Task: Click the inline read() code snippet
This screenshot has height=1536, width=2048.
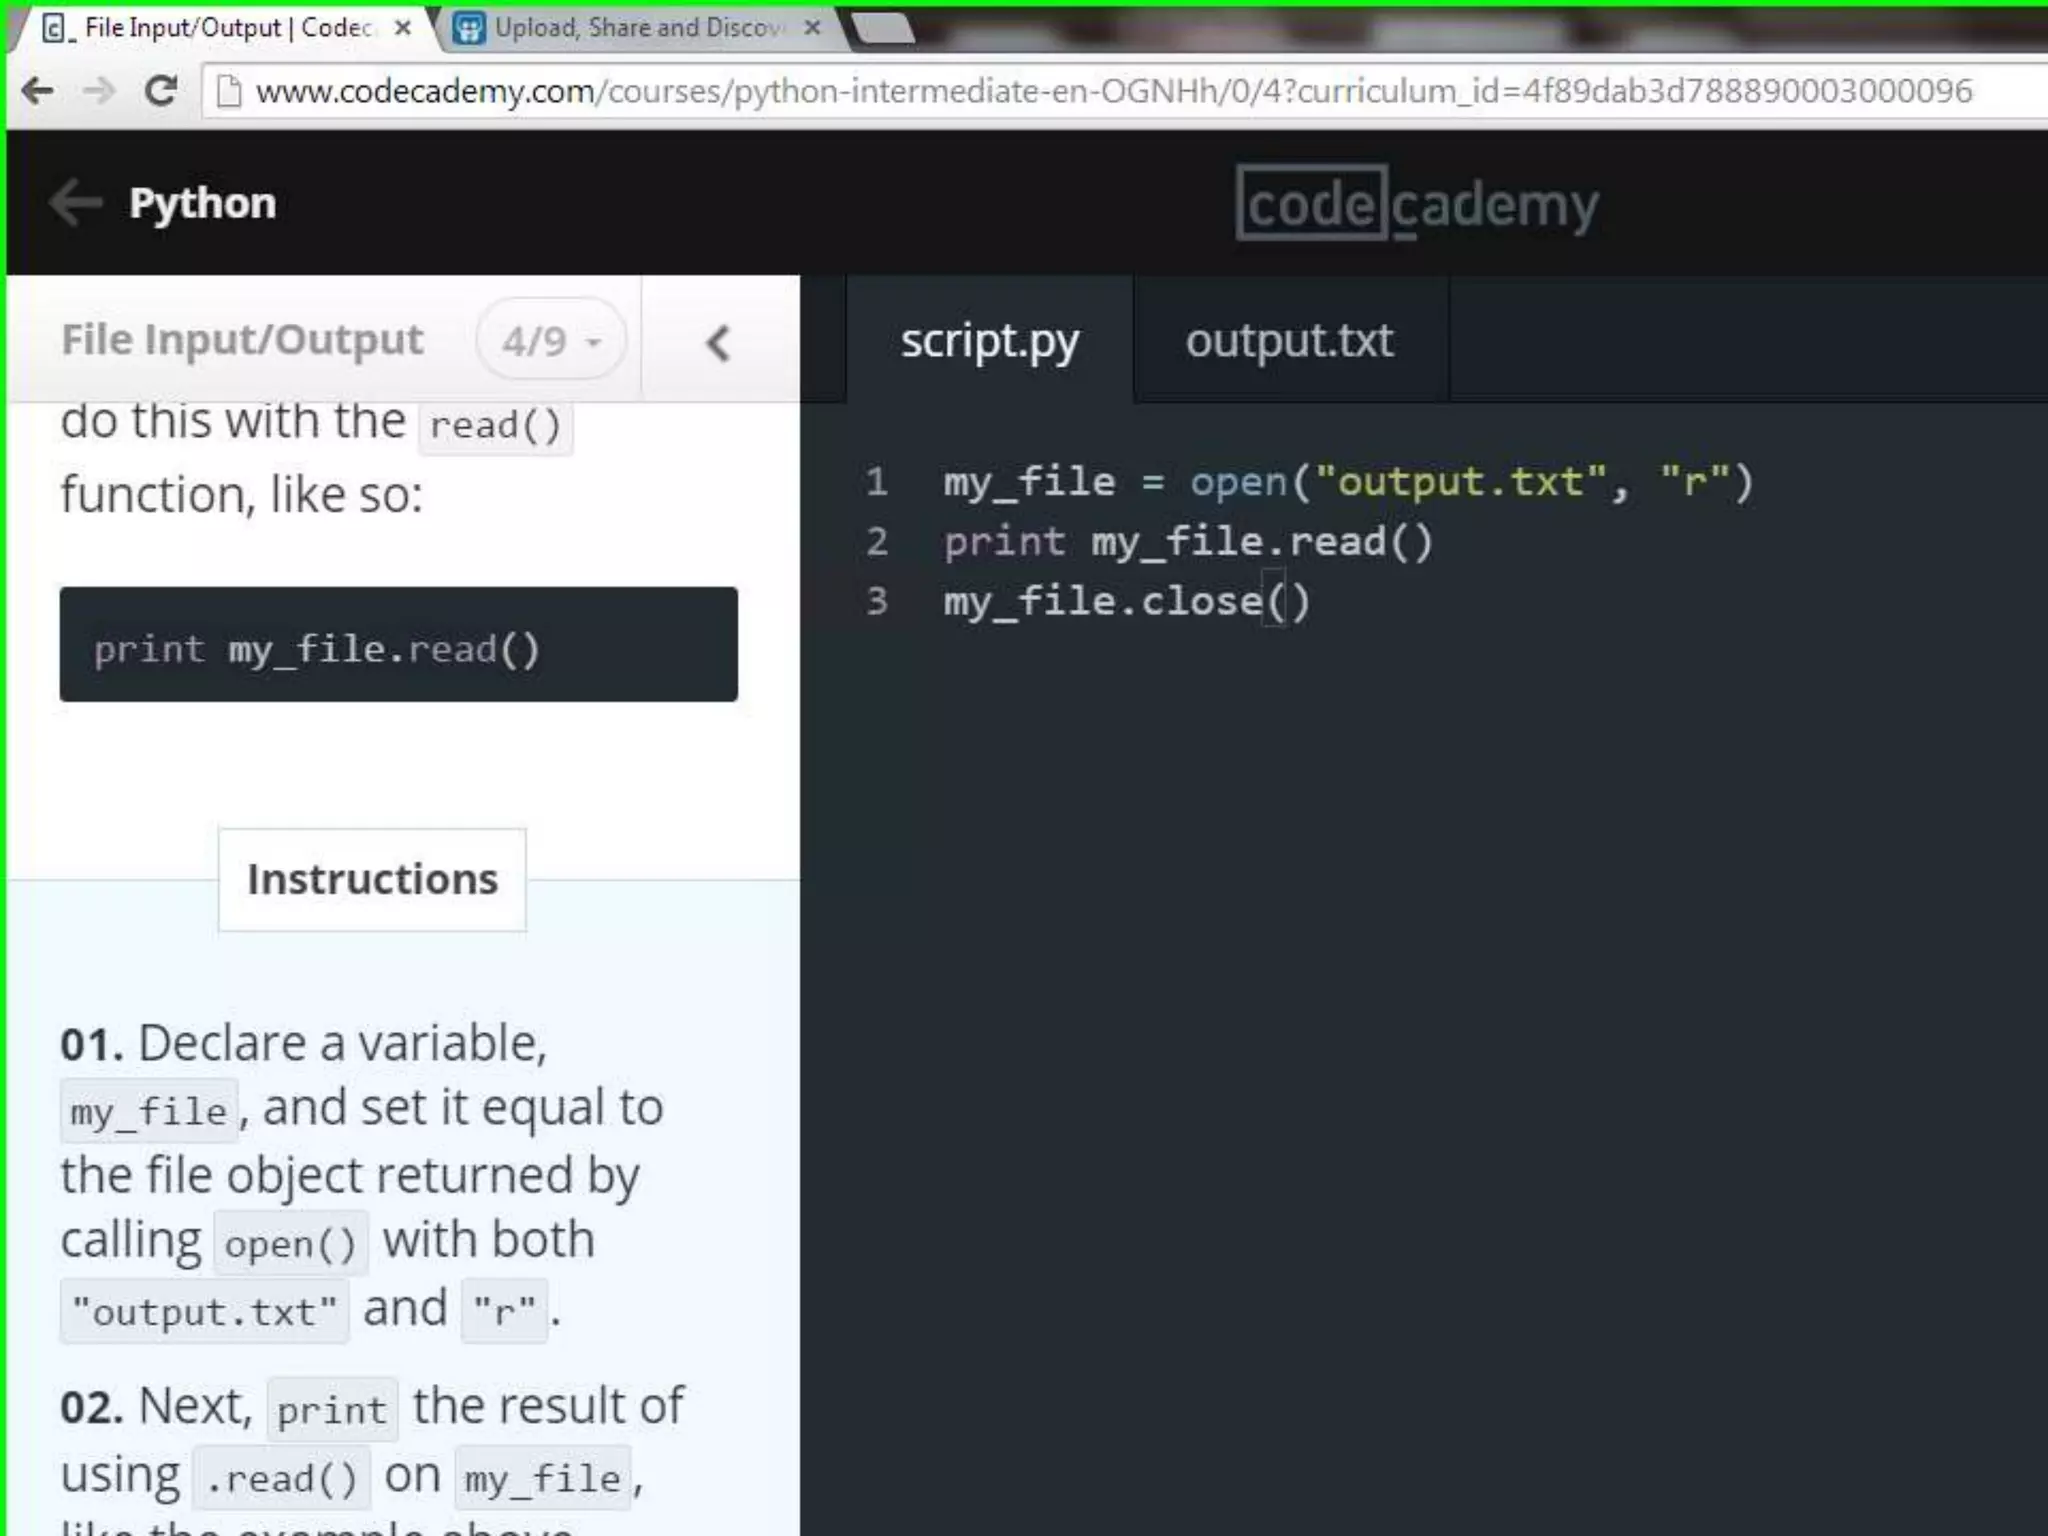Action: (x=495, y=426)
